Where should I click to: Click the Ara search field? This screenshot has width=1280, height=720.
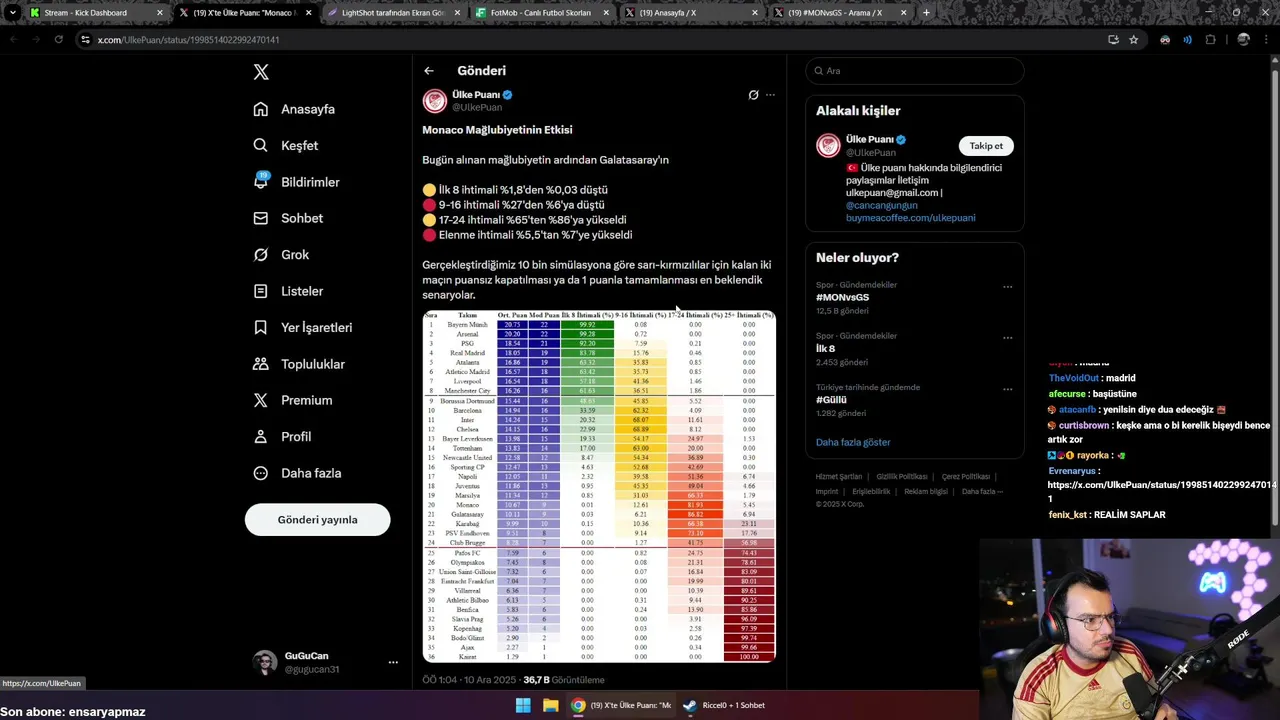pyautogui.click(x=915, y=71)
